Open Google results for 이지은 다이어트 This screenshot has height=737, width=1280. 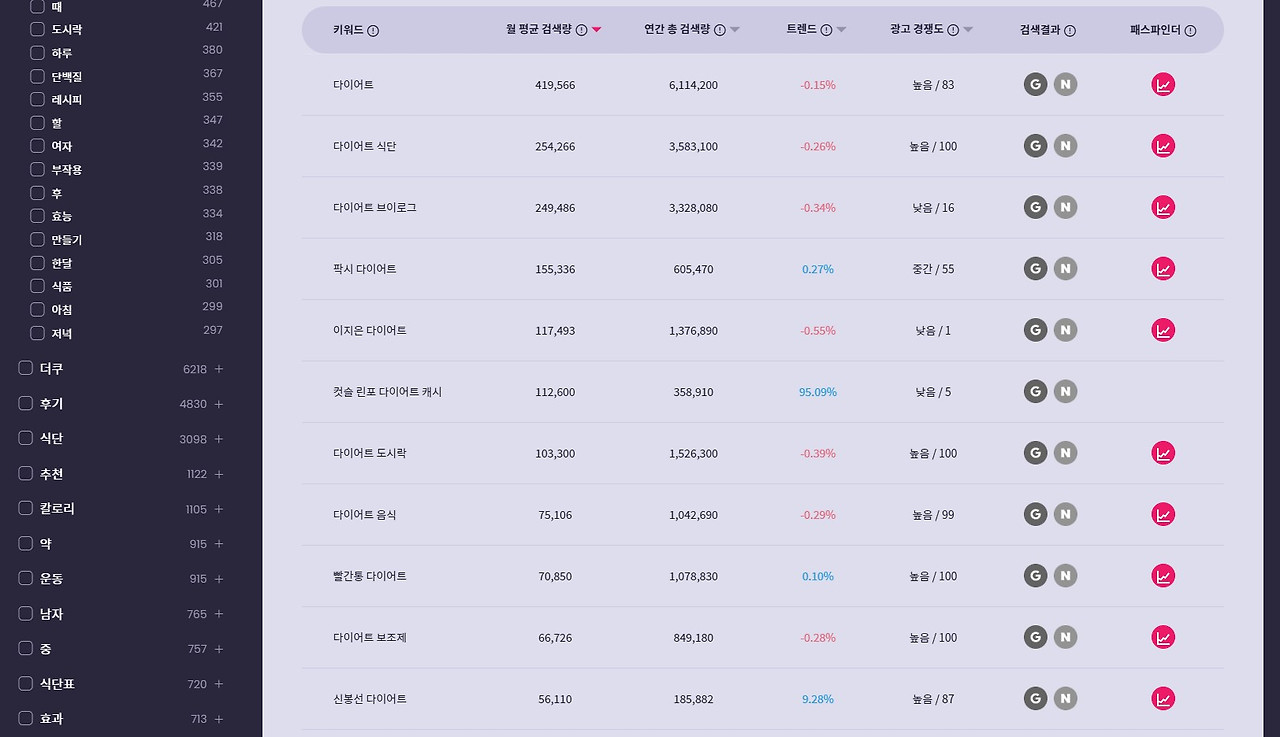[x=1035, y=330]
